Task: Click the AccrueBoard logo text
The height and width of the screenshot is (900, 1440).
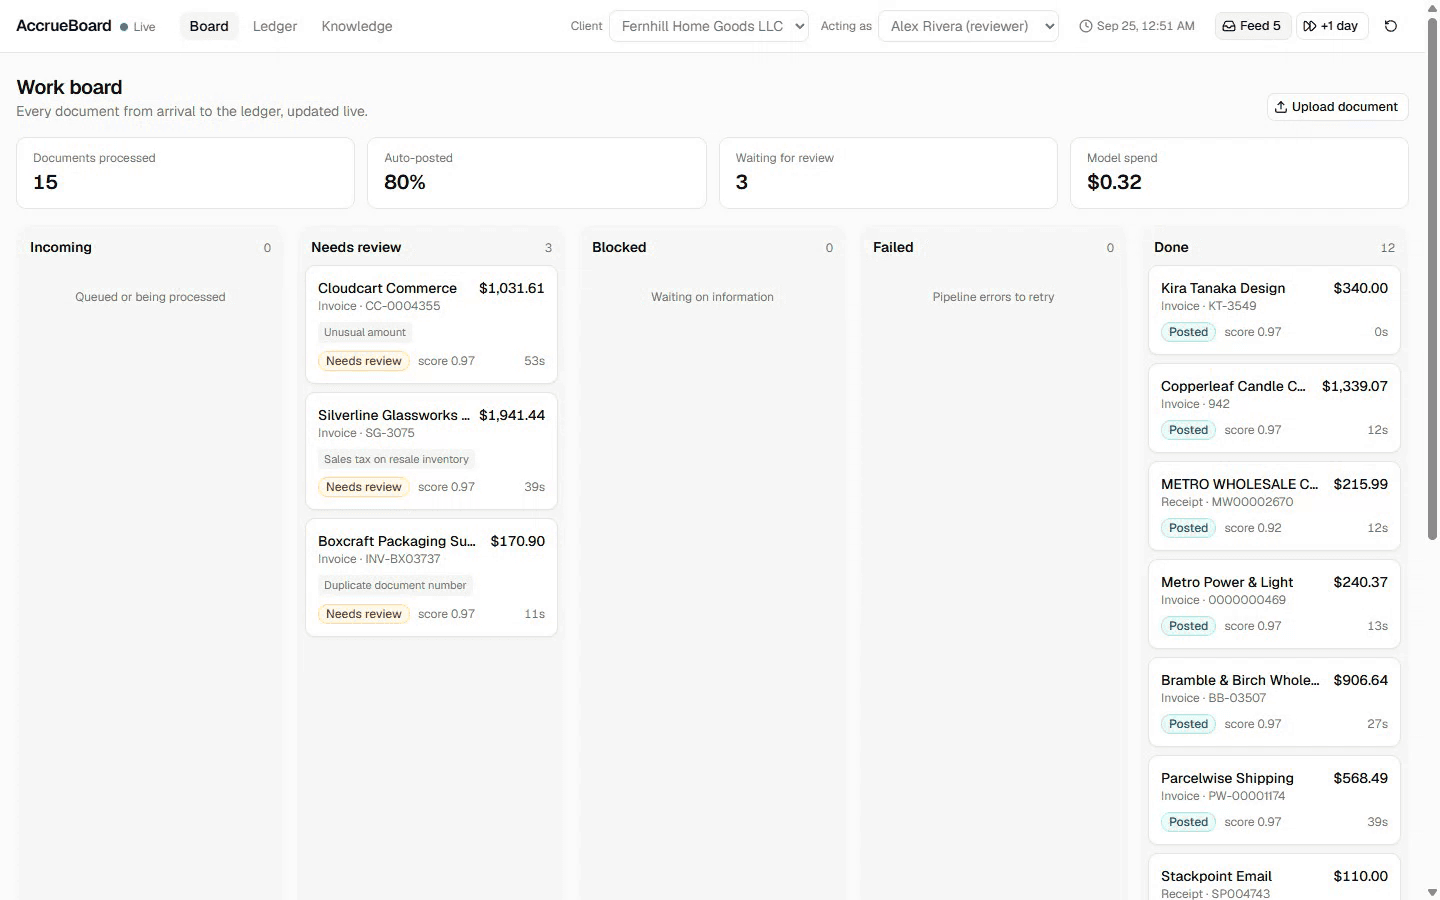Action: [x=64, y=26]
